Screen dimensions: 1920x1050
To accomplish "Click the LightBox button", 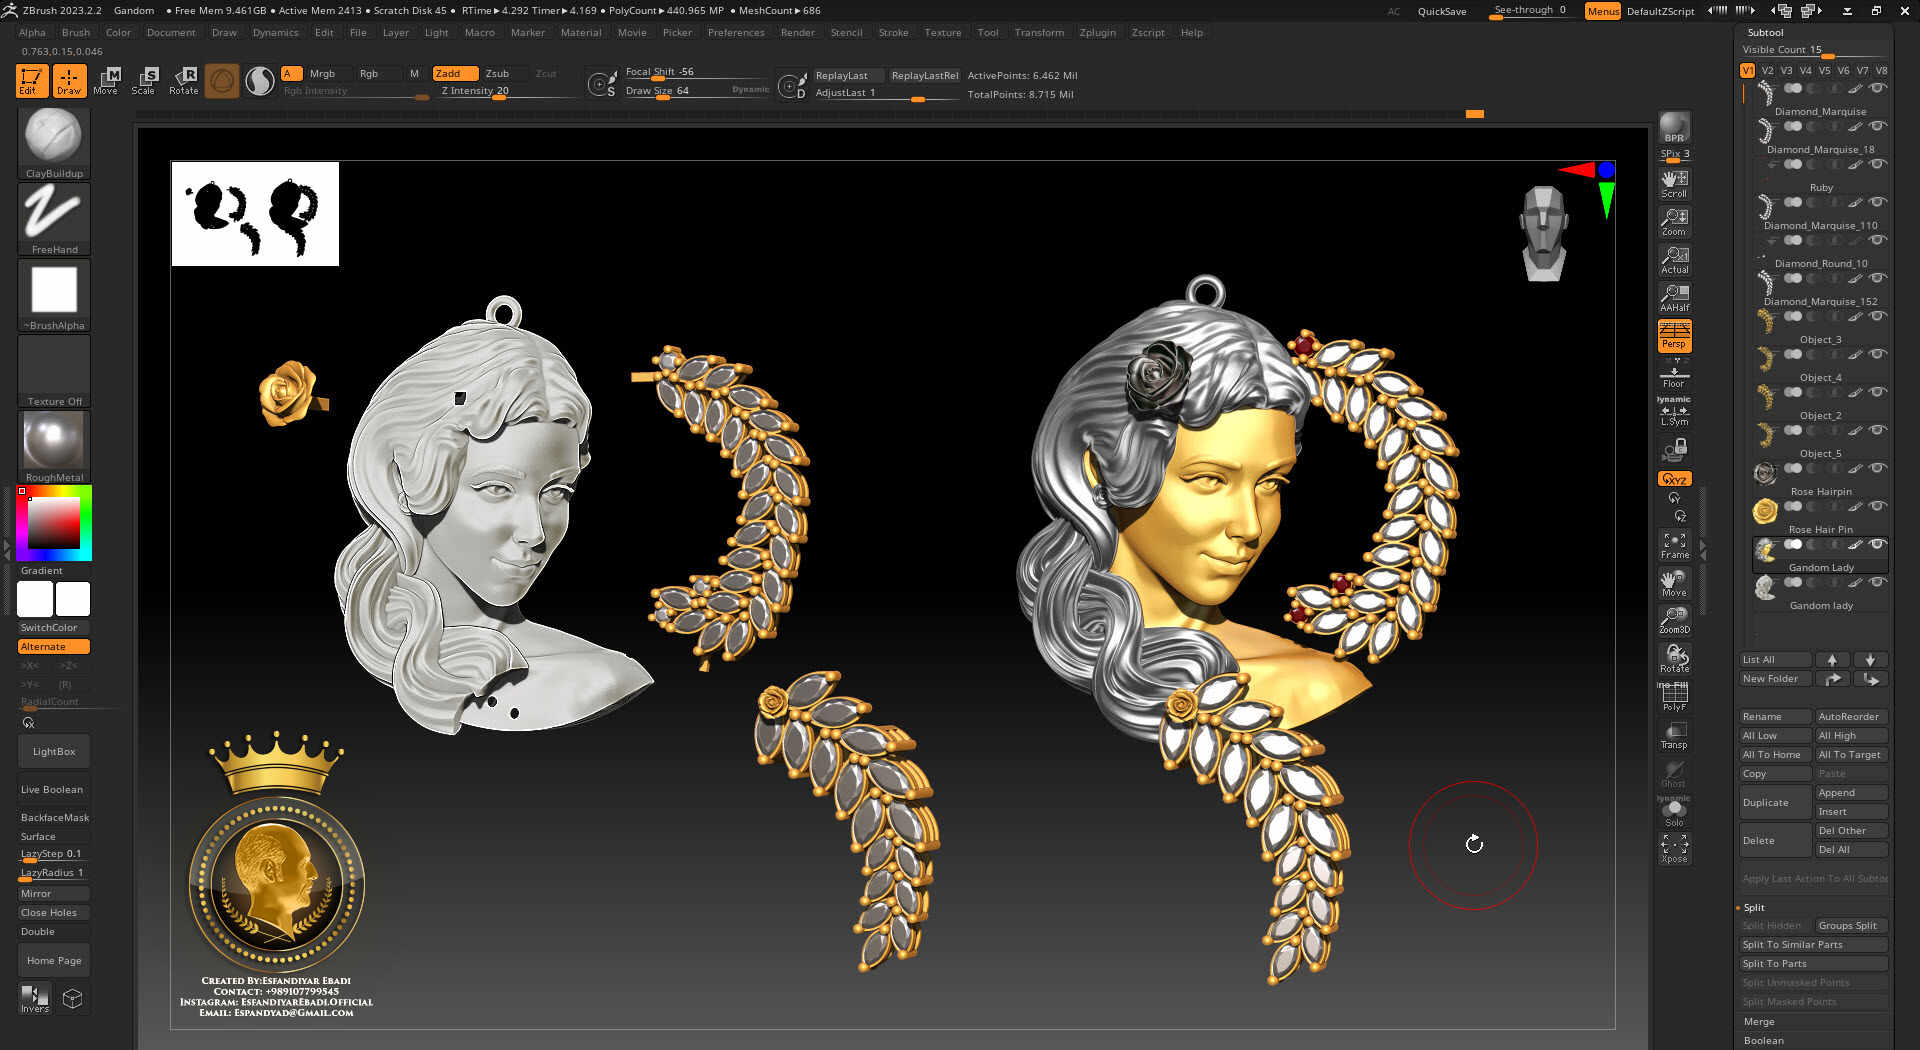I will 54,751.
